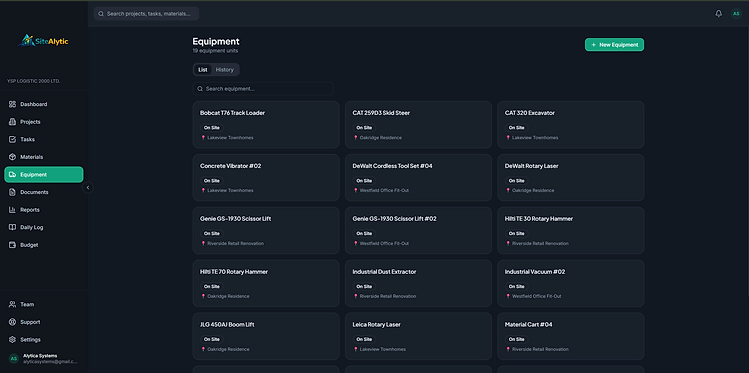Click the Equipment truck icon
Screen dimensions: 749x373
click(12, 174)
